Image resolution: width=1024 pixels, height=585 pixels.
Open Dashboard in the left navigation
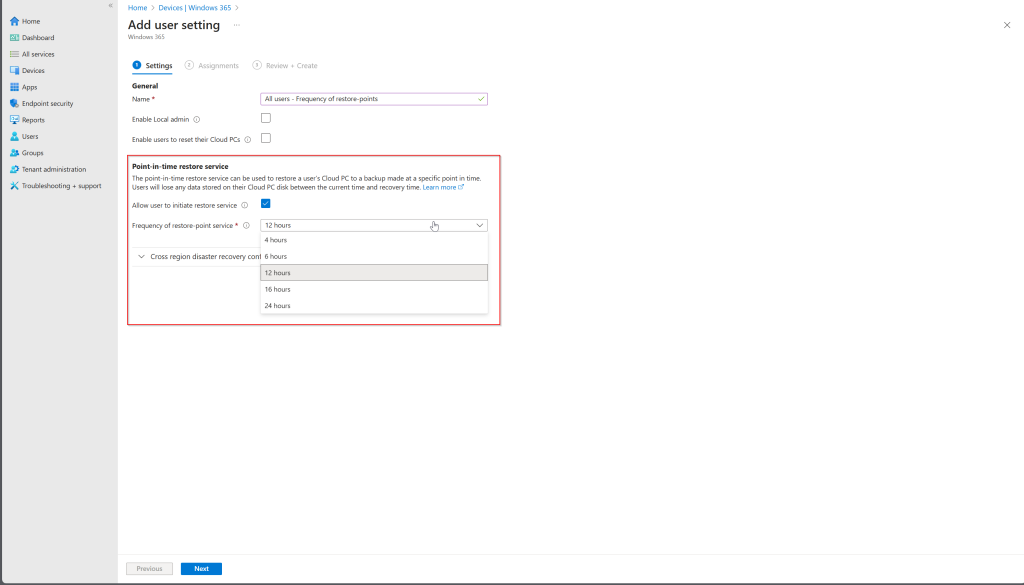(x=38, y=38)
